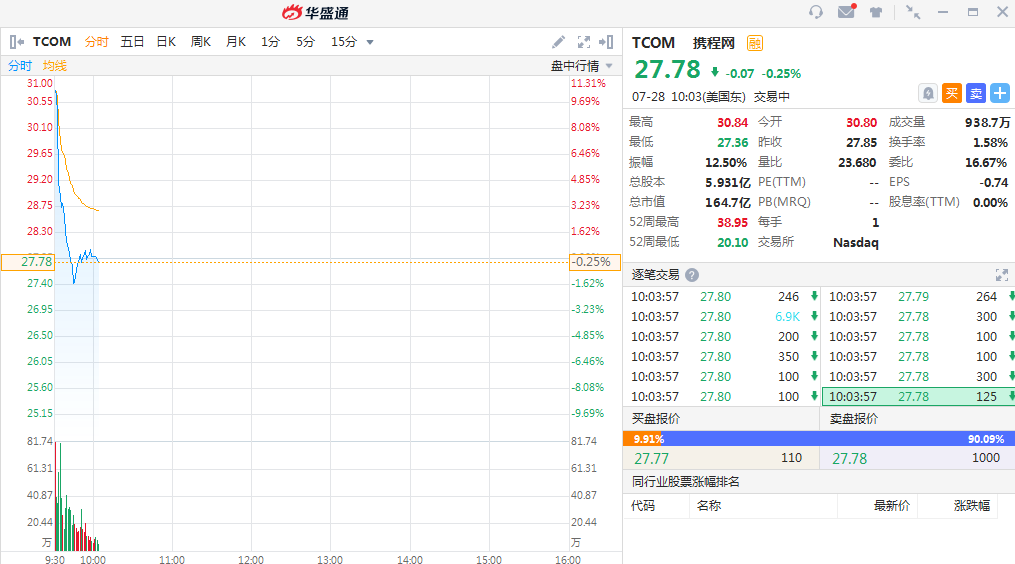Click the 融 margin badge next to 携程网

point(755,43)
